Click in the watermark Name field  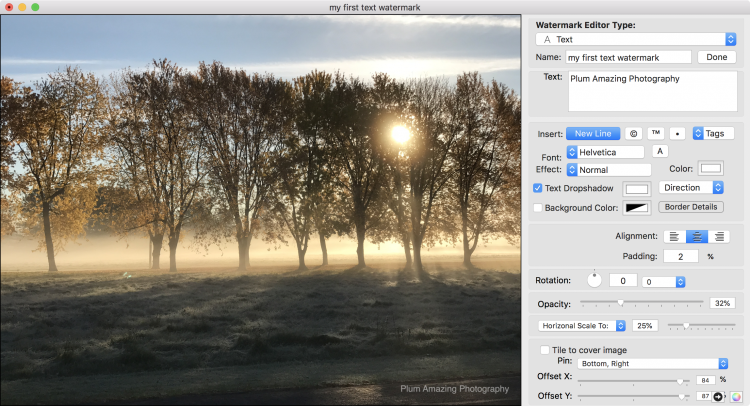628,58
